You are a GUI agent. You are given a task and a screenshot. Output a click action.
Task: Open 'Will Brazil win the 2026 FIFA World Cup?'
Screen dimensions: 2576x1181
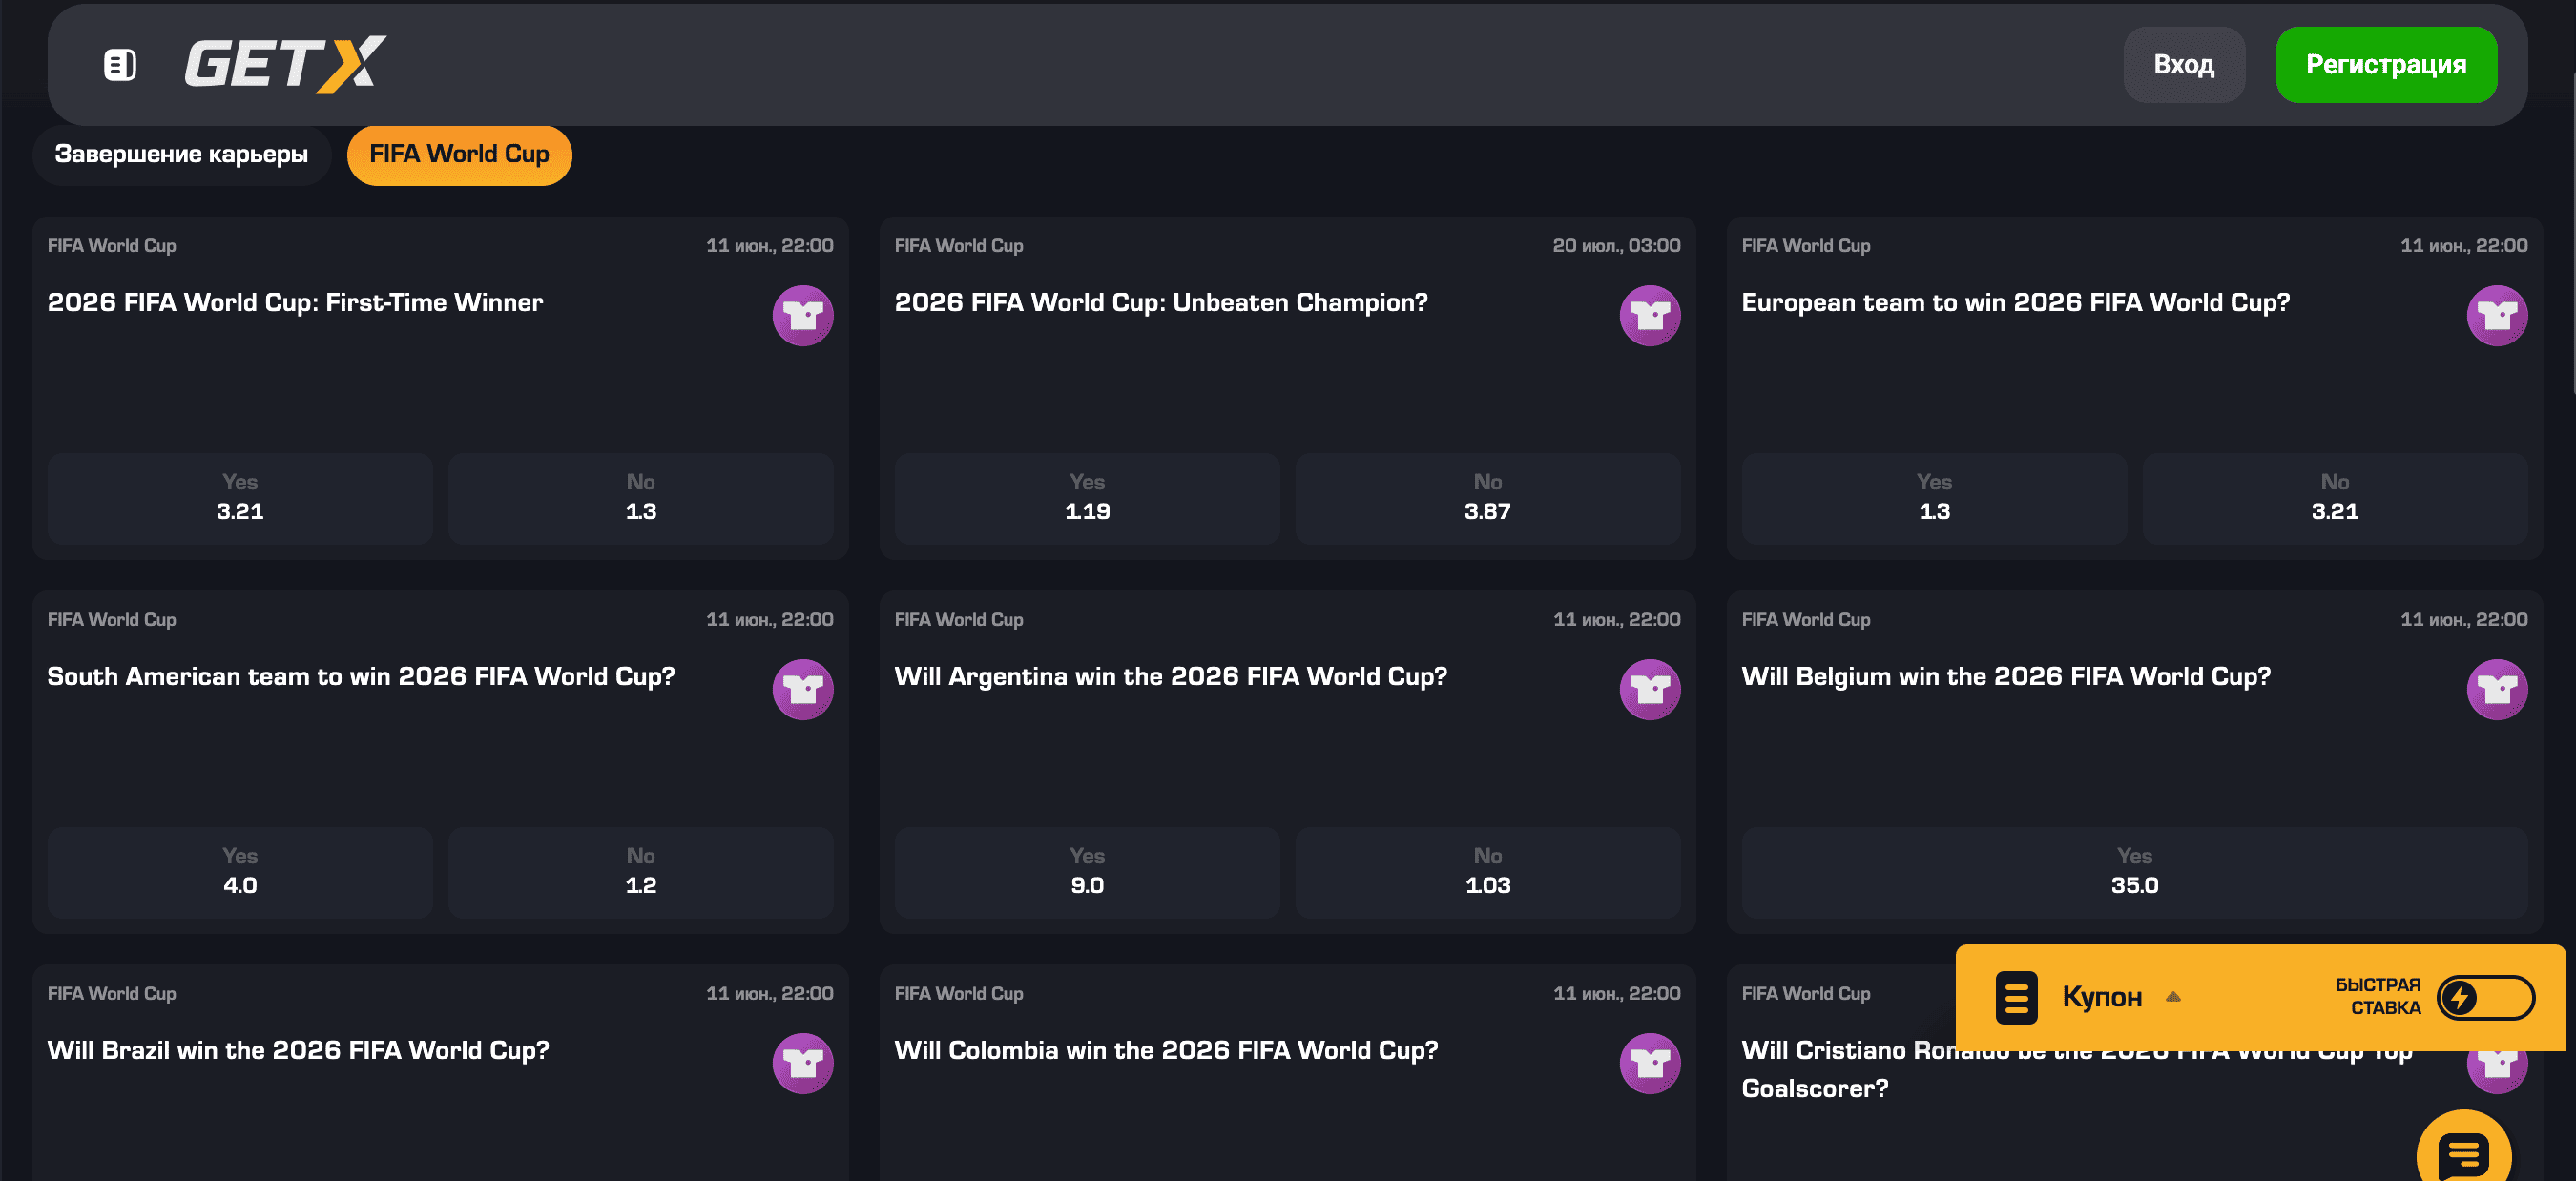[x=298, y=1051]
